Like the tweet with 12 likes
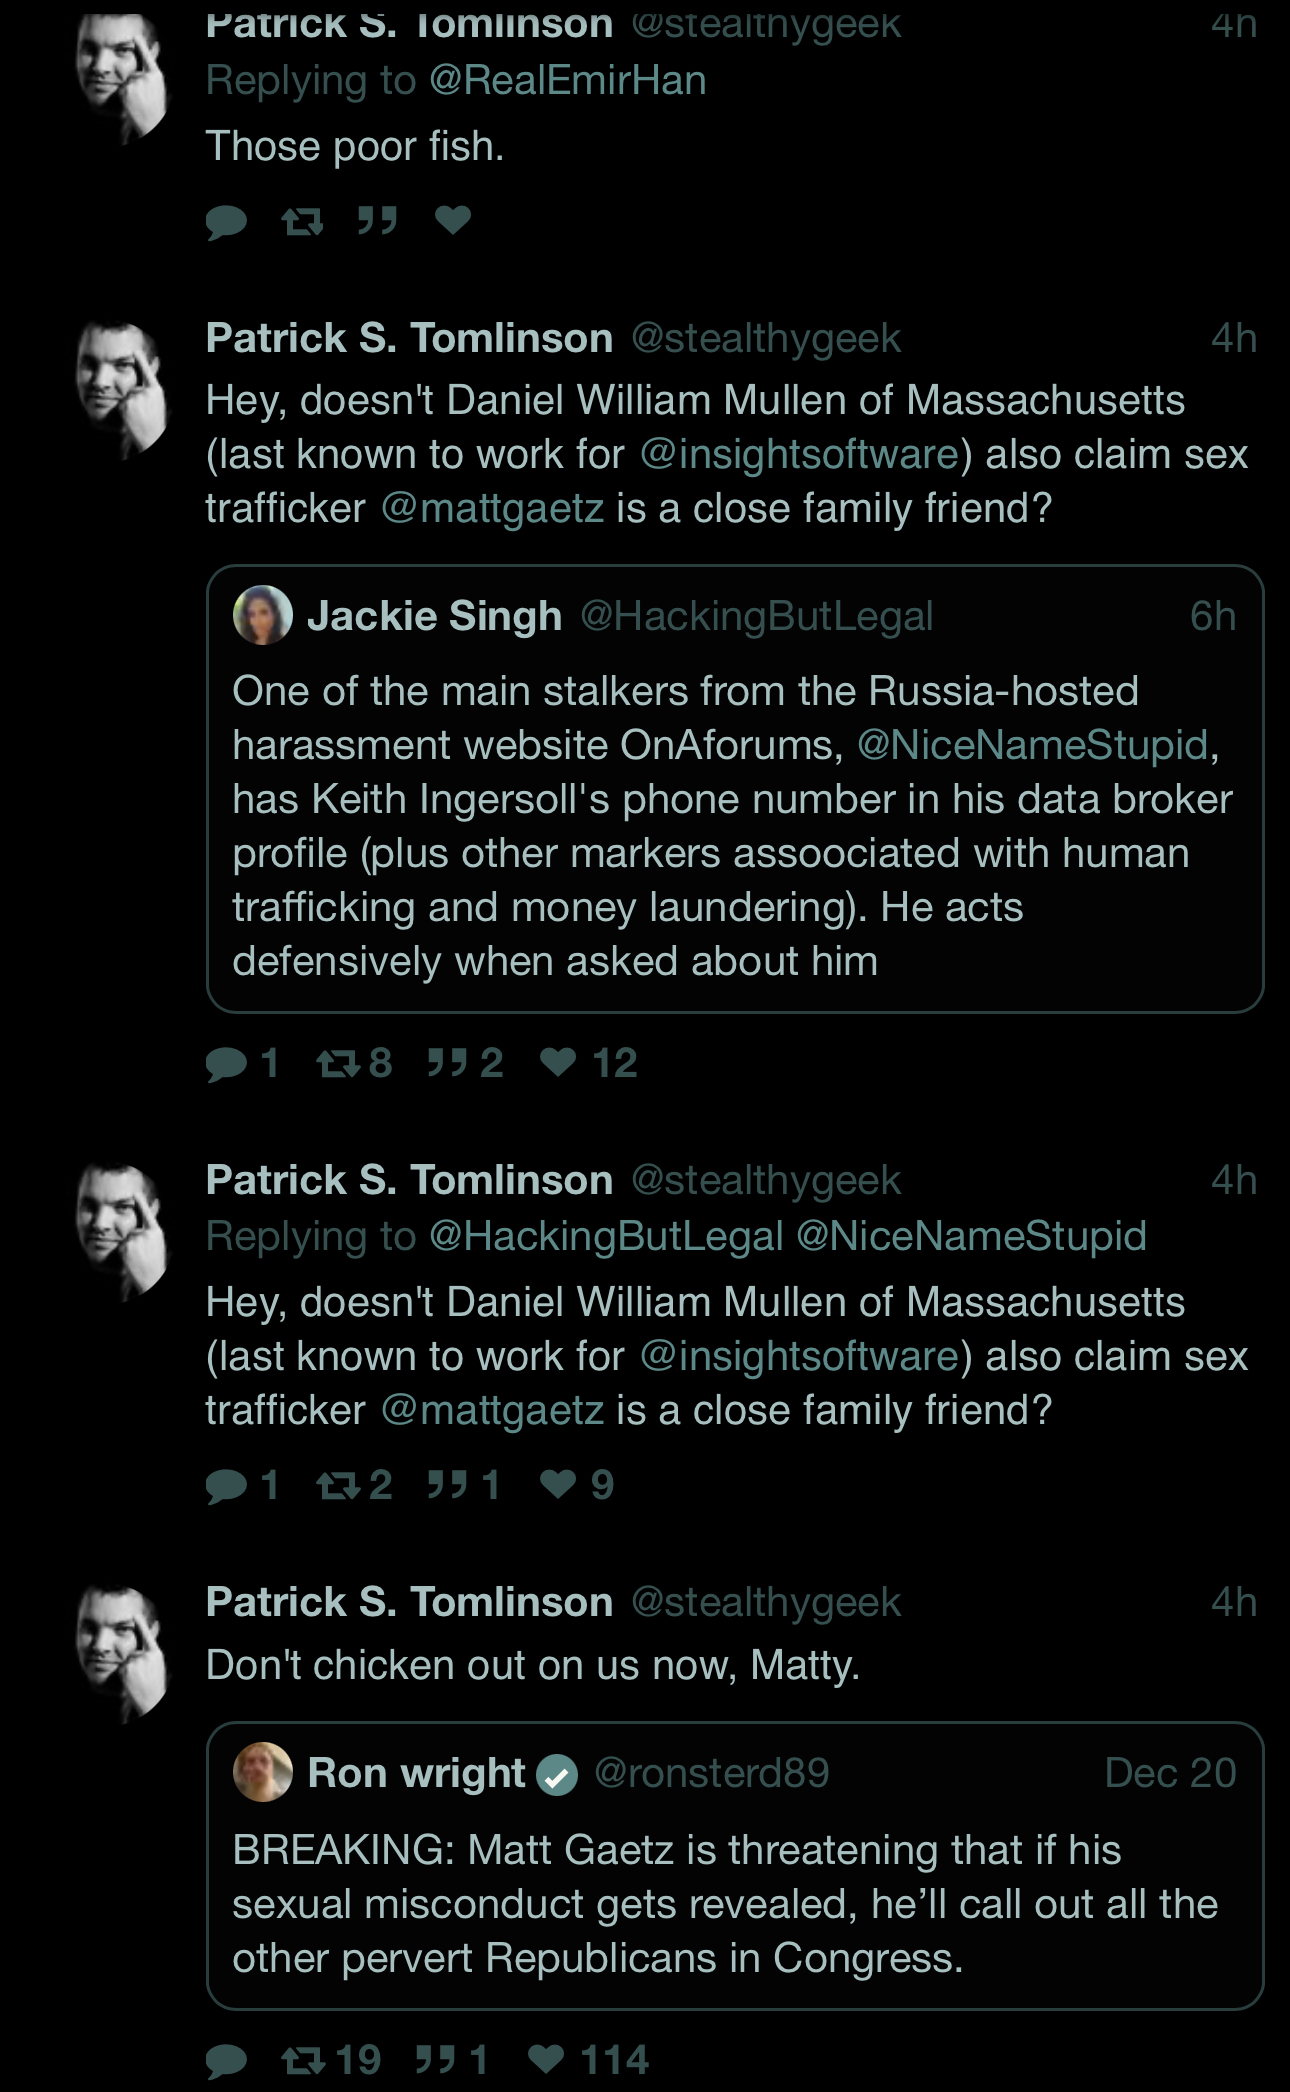1290x2092 pixels. (x=588, y=1062)
